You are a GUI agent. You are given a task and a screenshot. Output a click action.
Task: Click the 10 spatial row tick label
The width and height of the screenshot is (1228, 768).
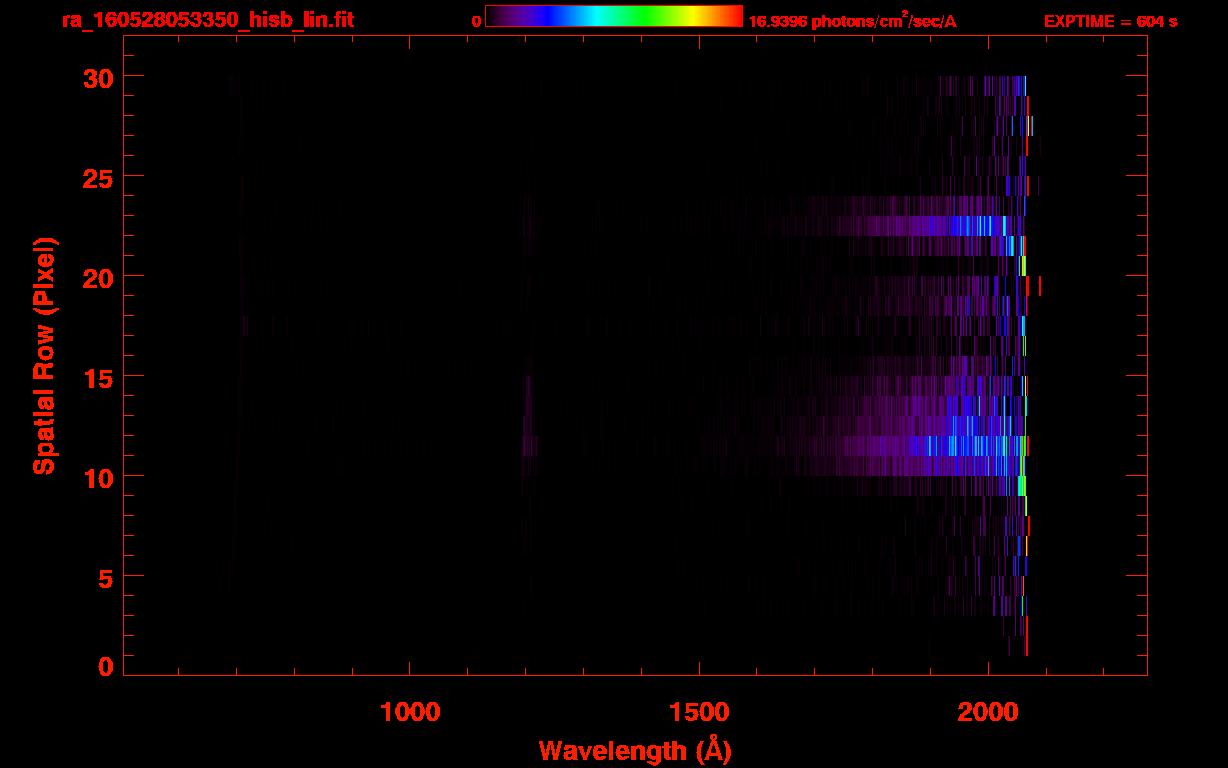coord(97,477)
